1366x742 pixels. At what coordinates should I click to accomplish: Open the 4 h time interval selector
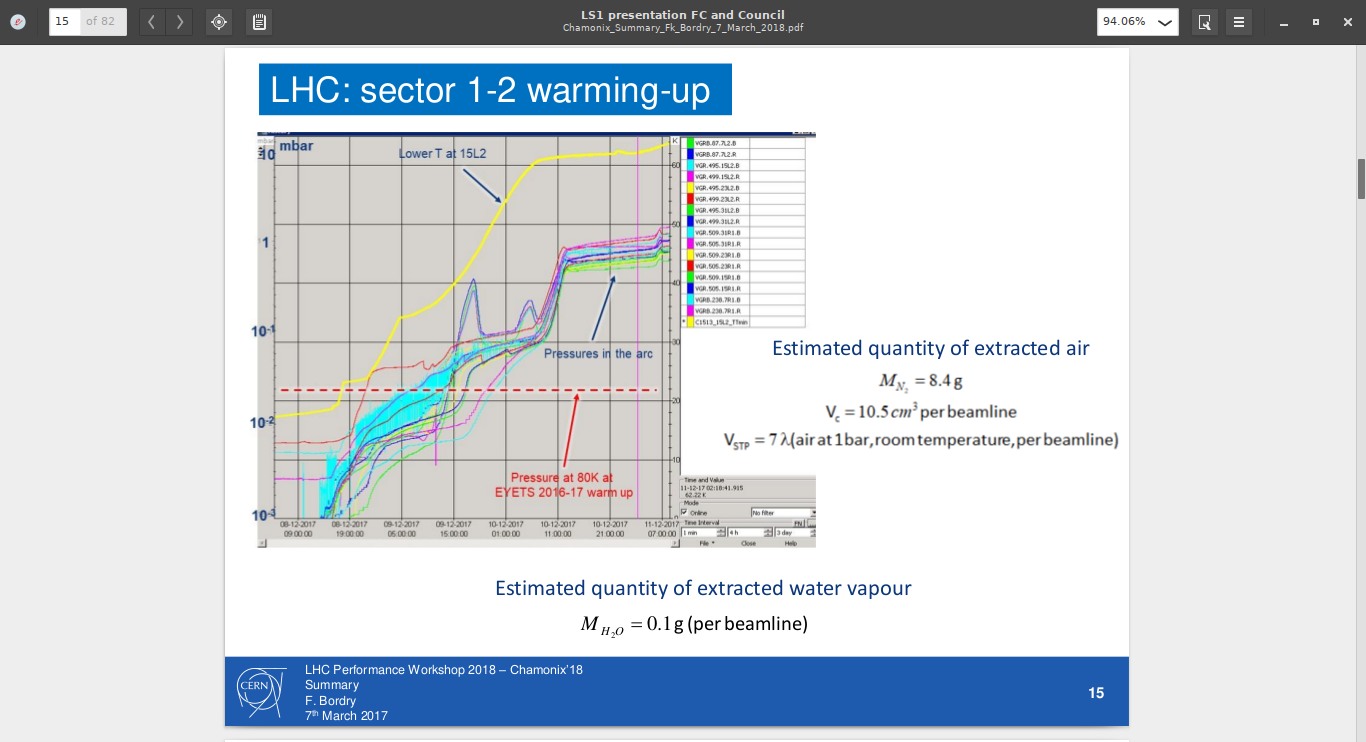749,532
